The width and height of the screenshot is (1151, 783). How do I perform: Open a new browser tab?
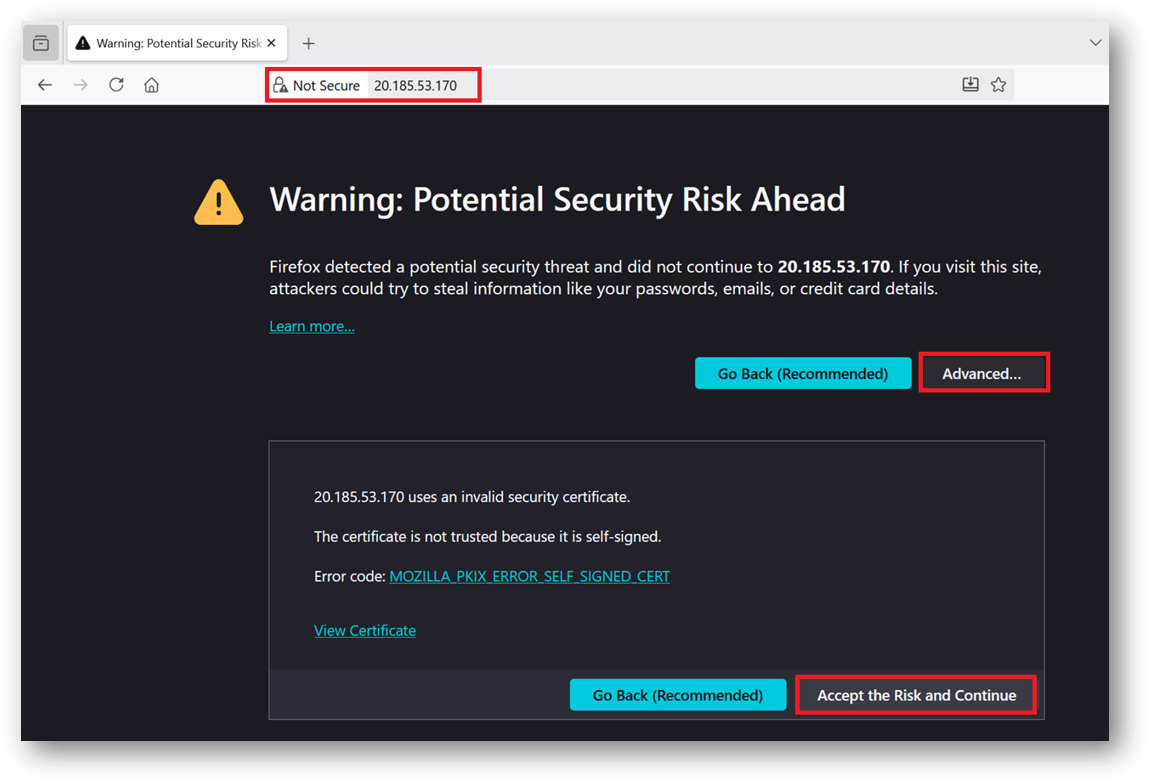(x=308, y=43)
